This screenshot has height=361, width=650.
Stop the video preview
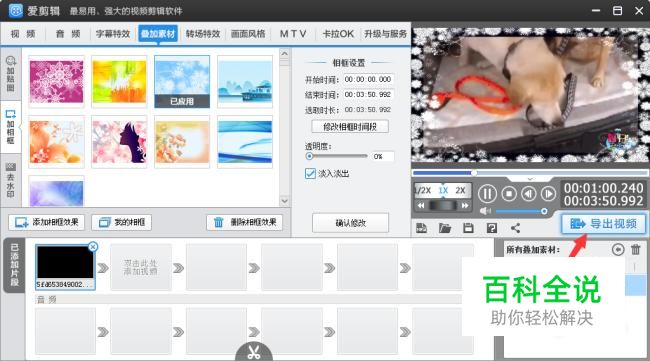(x=509, y=194)
